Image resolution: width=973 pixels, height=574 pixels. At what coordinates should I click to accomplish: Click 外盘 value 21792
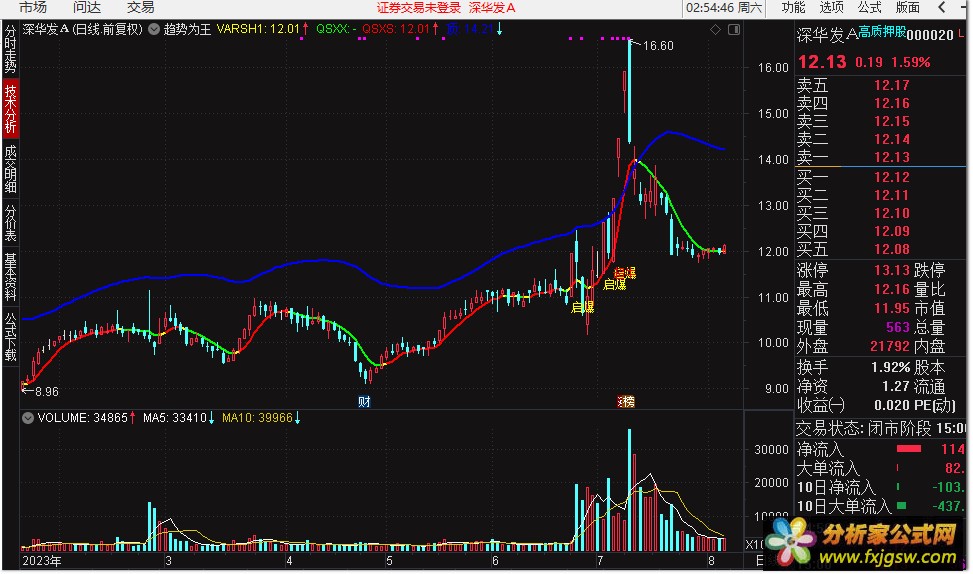(889, 346)
